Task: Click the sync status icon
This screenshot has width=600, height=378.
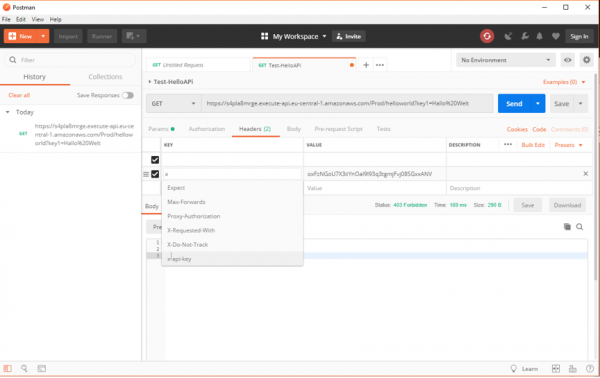Action: pyautogui.click(x=487, y=36)
